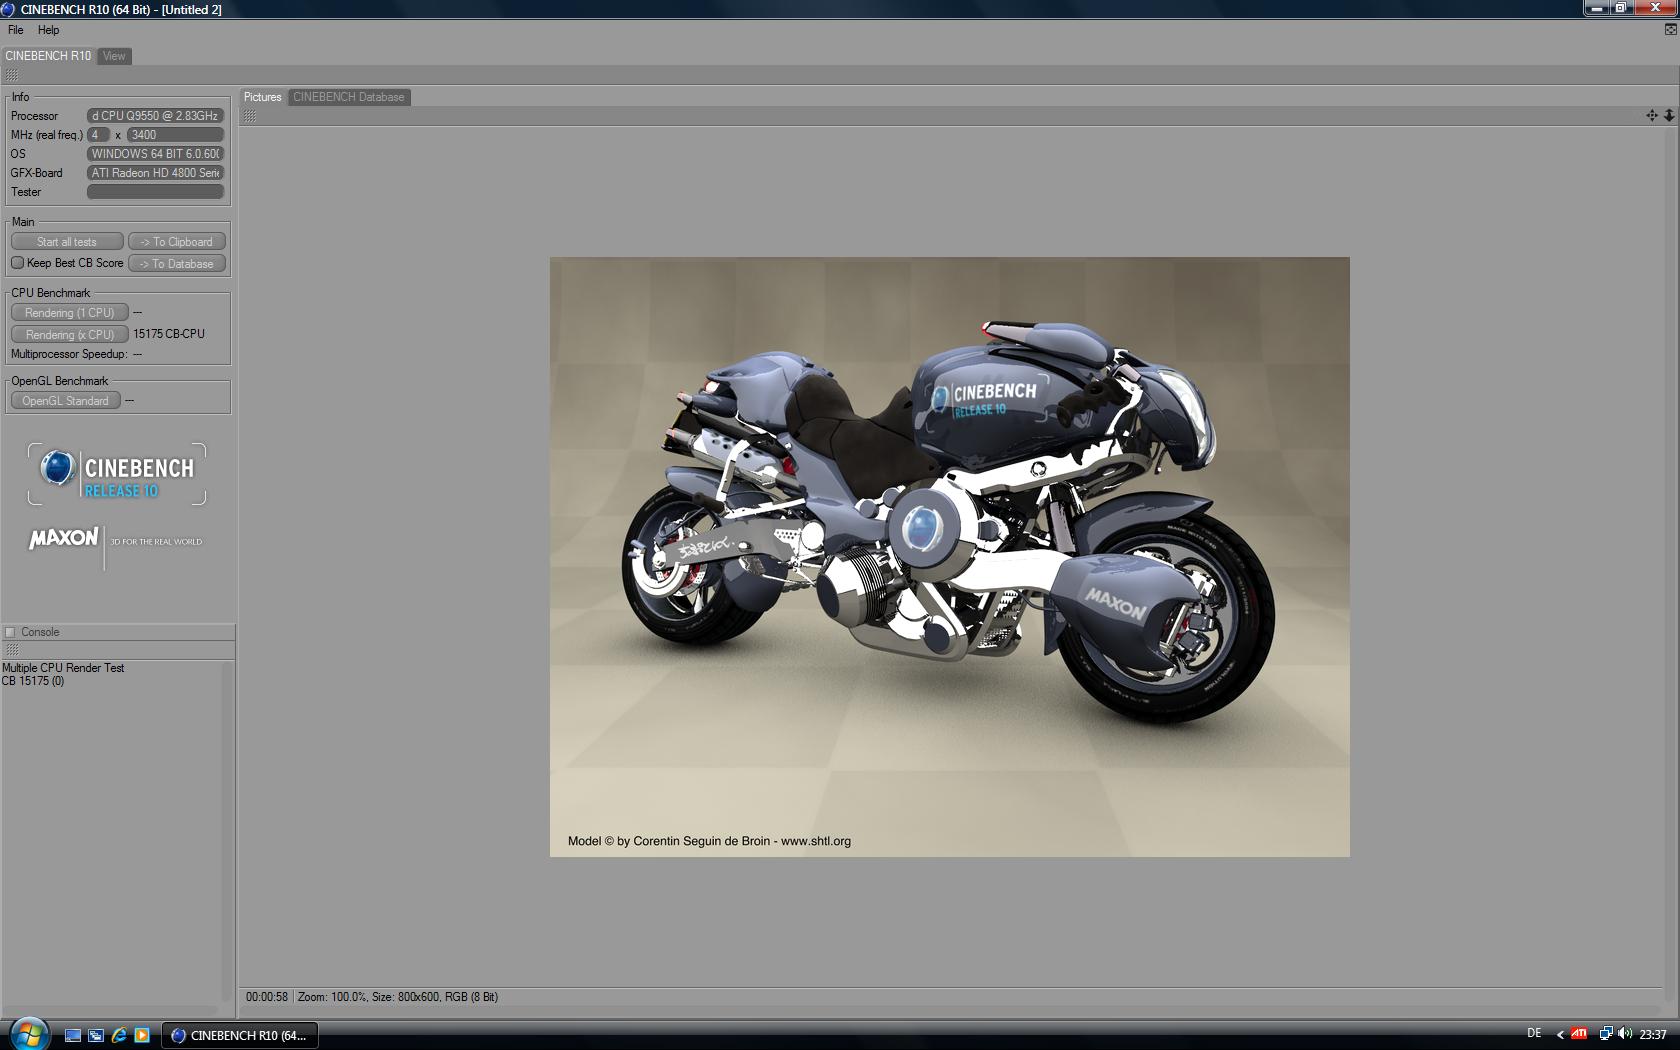
Task: Minimize the CINEBENCH window
Action: [1596, 8]
